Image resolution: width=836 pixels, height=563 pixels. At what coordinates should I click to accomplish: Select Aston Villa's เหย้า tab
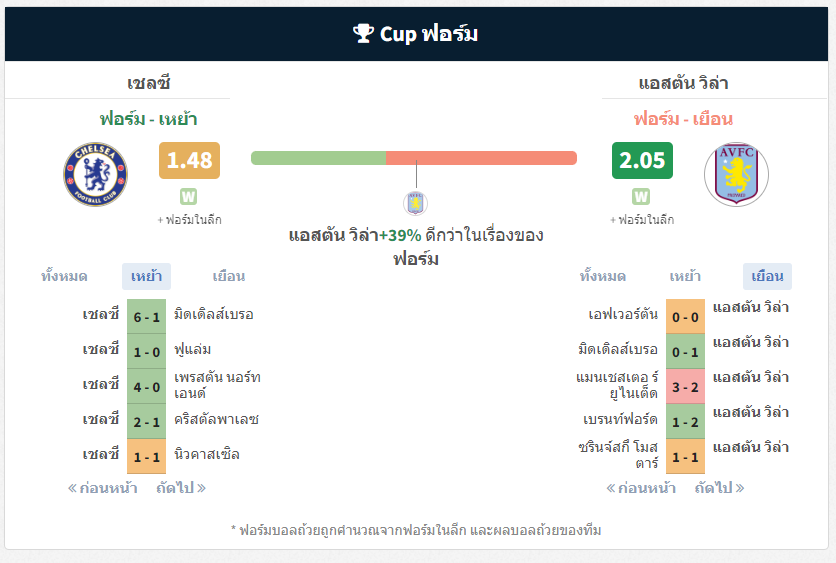pyautogui.click(x=685, y=276)
